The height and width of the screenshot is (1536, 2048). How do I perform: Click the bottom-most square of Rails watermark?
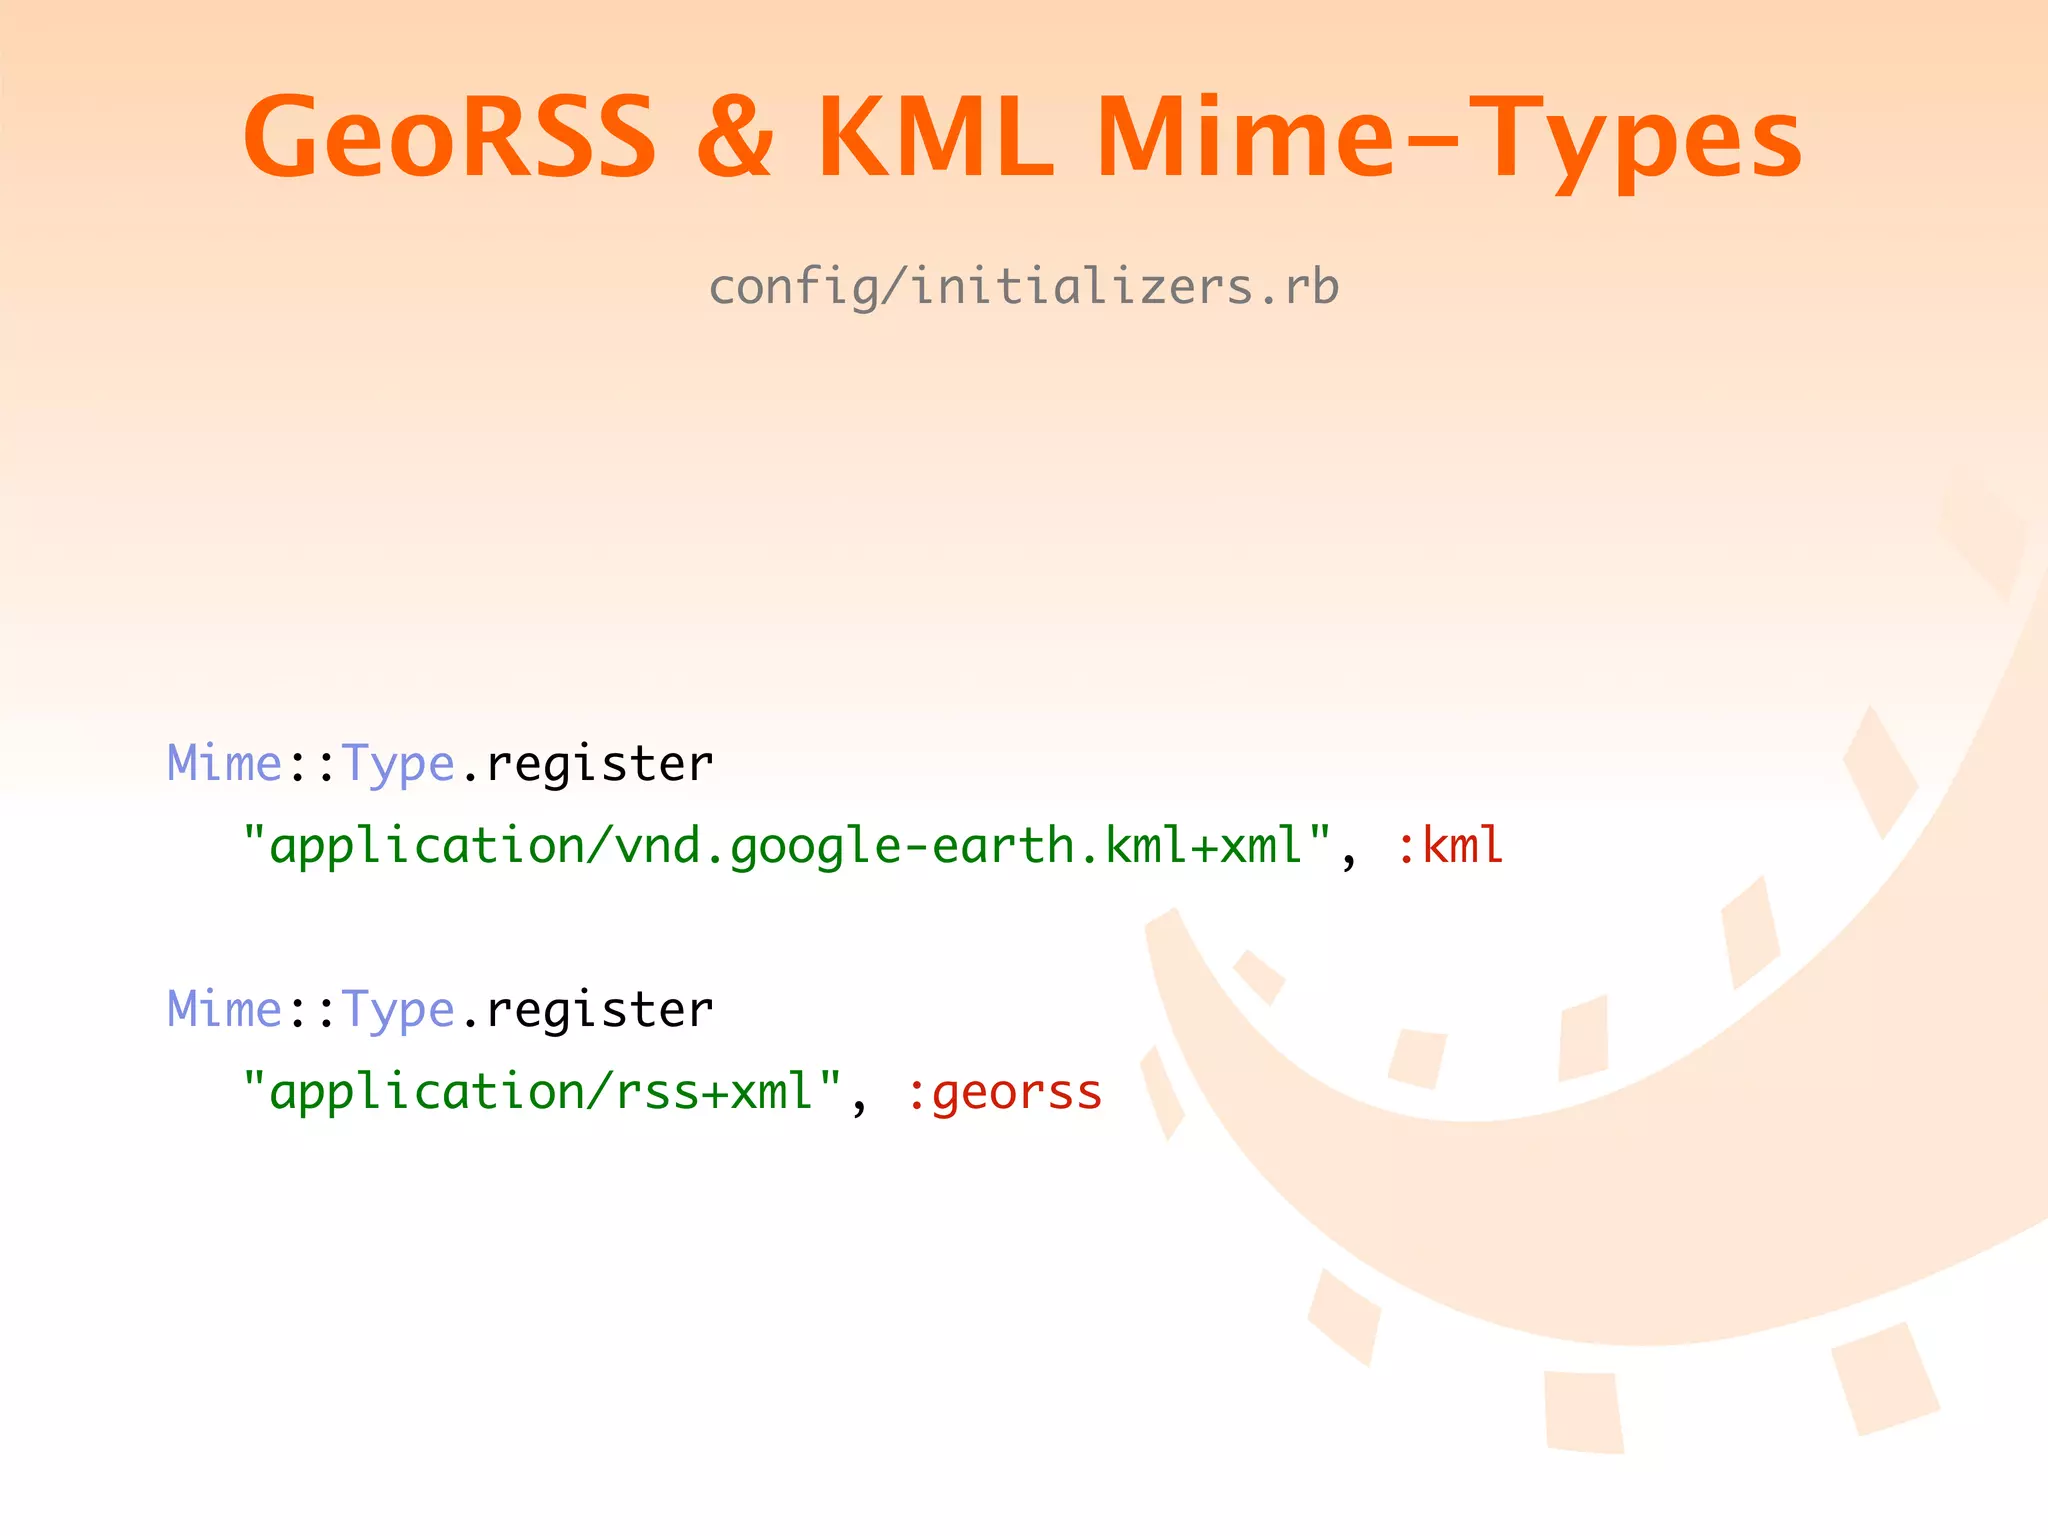(1584, 1412)
